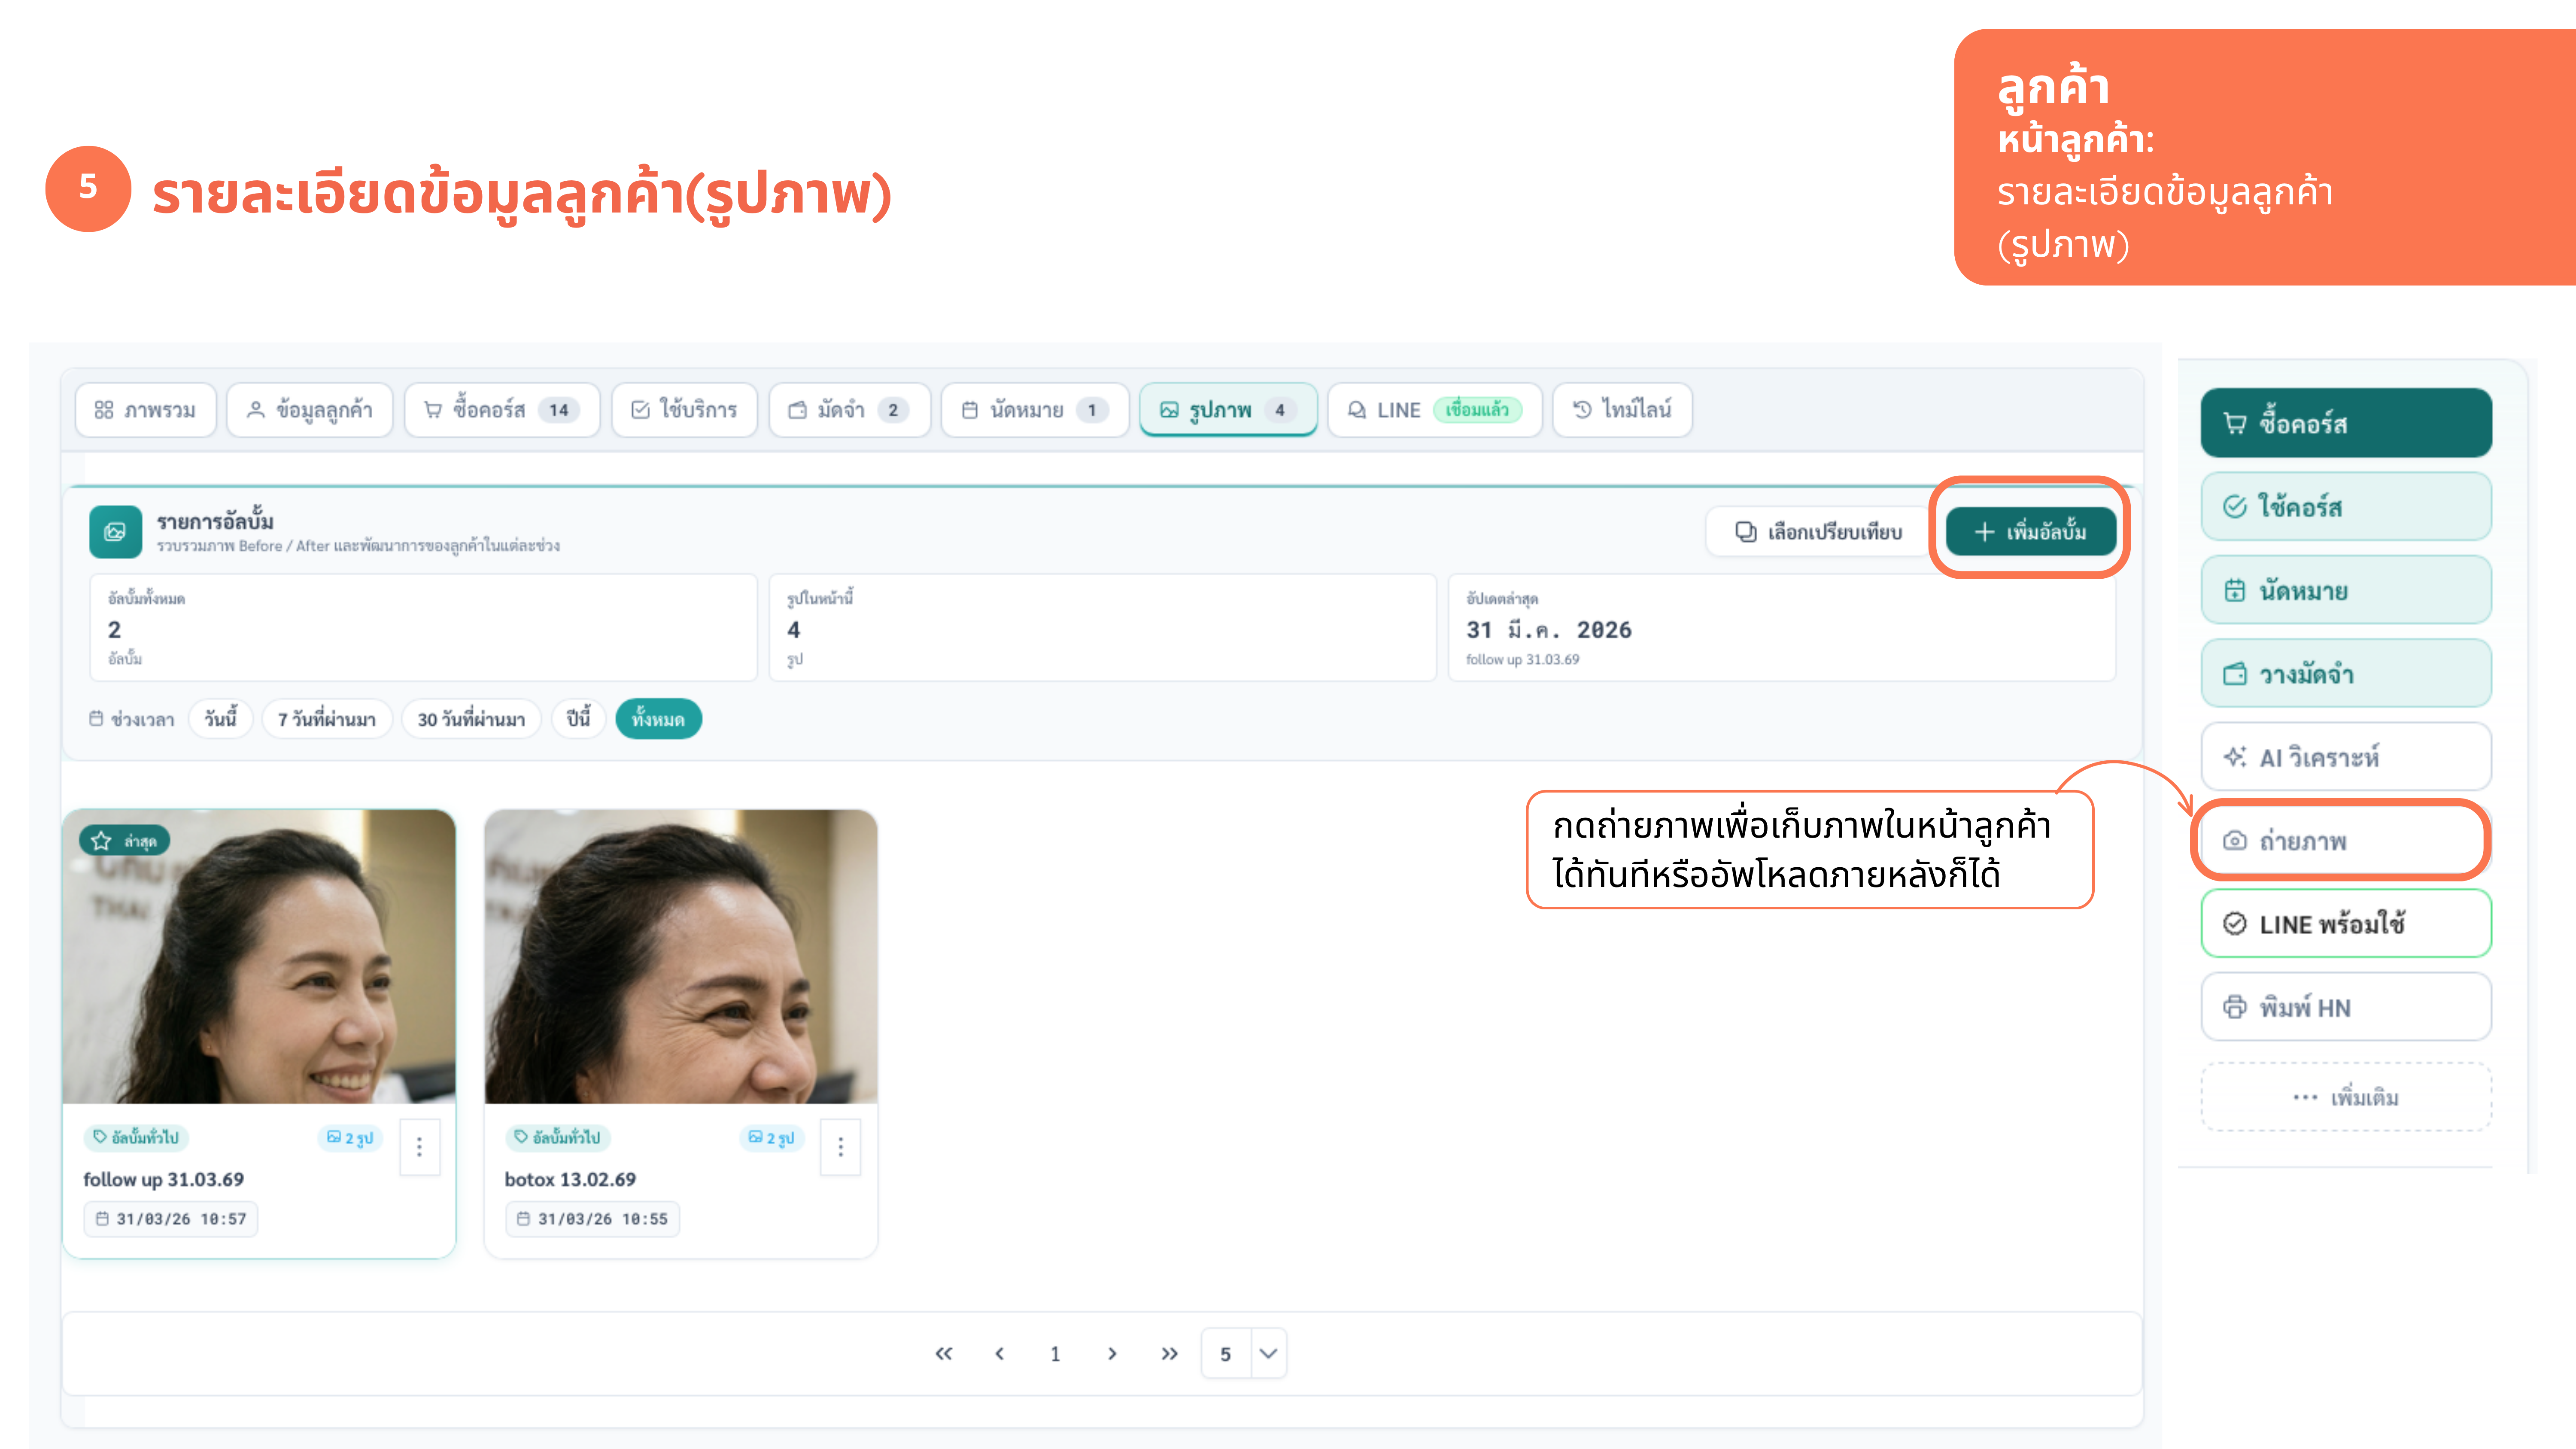Open the ซื้อคอร์ส tab with 14 badge

coord(502,410)
